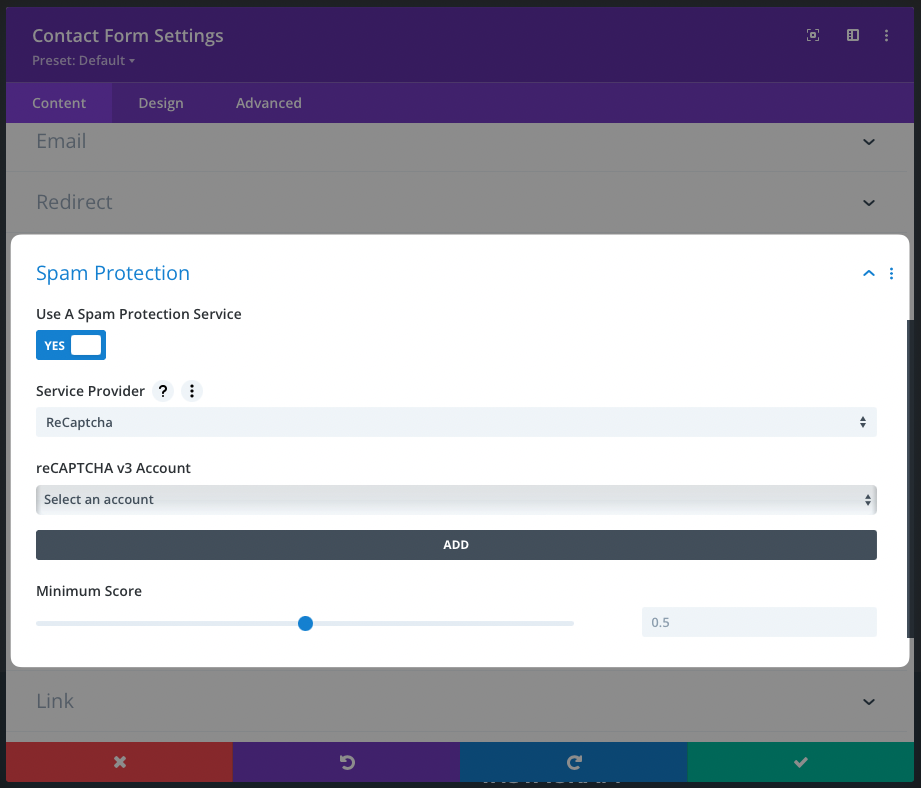Click the purple undo arrow icon
The width and height of the screenshot is (921, 788).
point(346,762)
